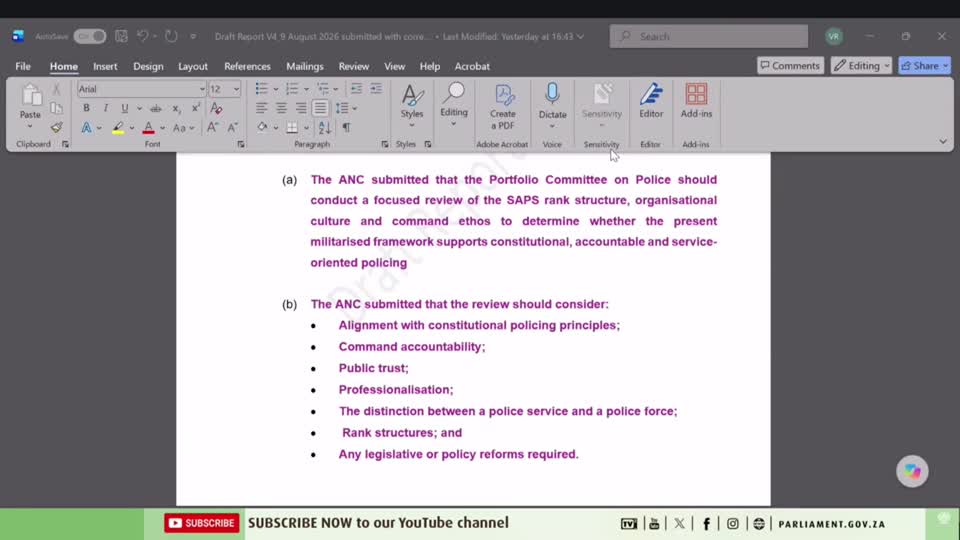Expand the Styles gallery
This screenshot has height=540, width=960.
pos(412,106)
